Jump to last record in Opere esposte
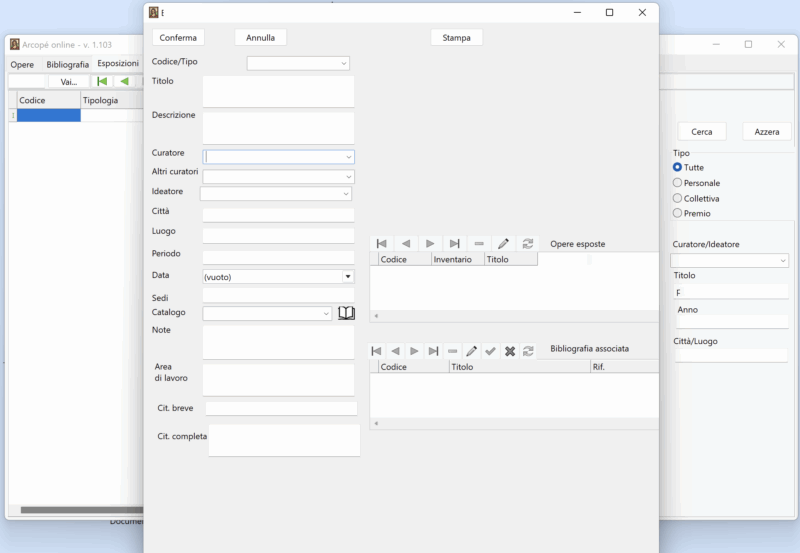This screenshot has width=800, height=553. click(x=454, y=244)
